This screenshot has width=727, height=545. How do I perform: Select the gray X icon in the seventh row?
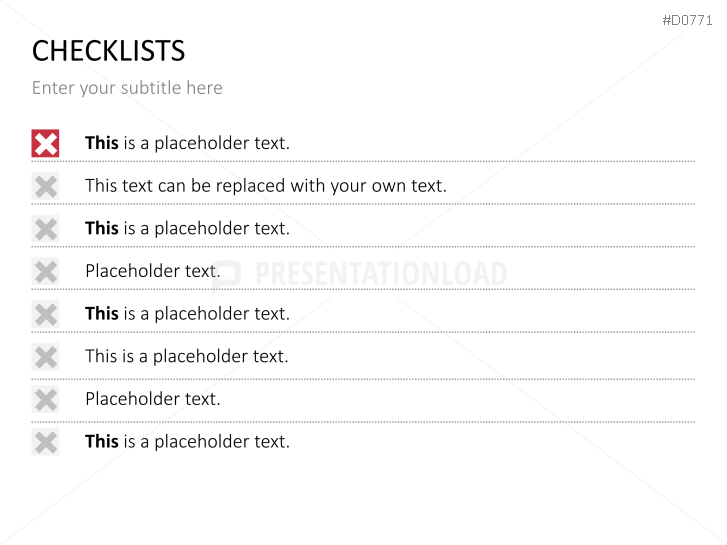coord(45,399)
